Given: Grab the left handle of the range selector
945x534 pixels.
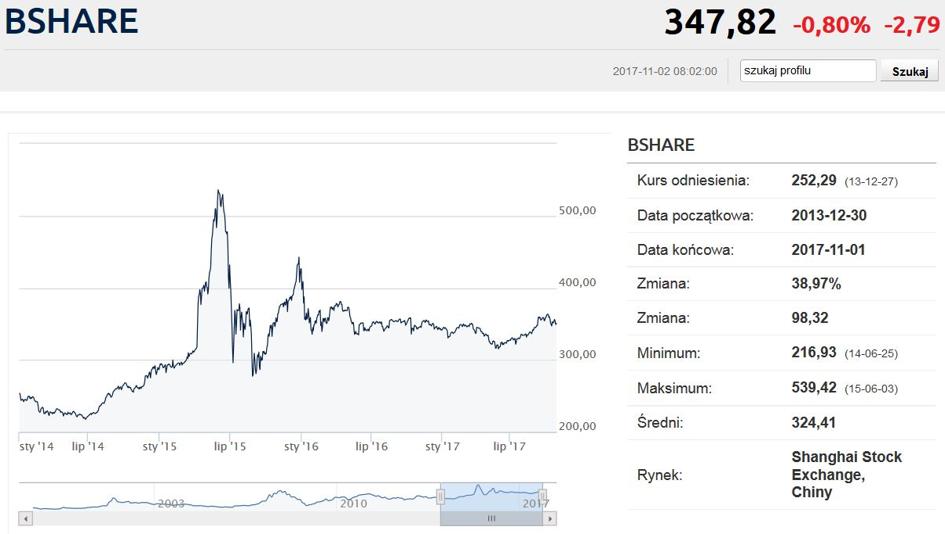Looking at the screenshot, I should click(440, 496).
